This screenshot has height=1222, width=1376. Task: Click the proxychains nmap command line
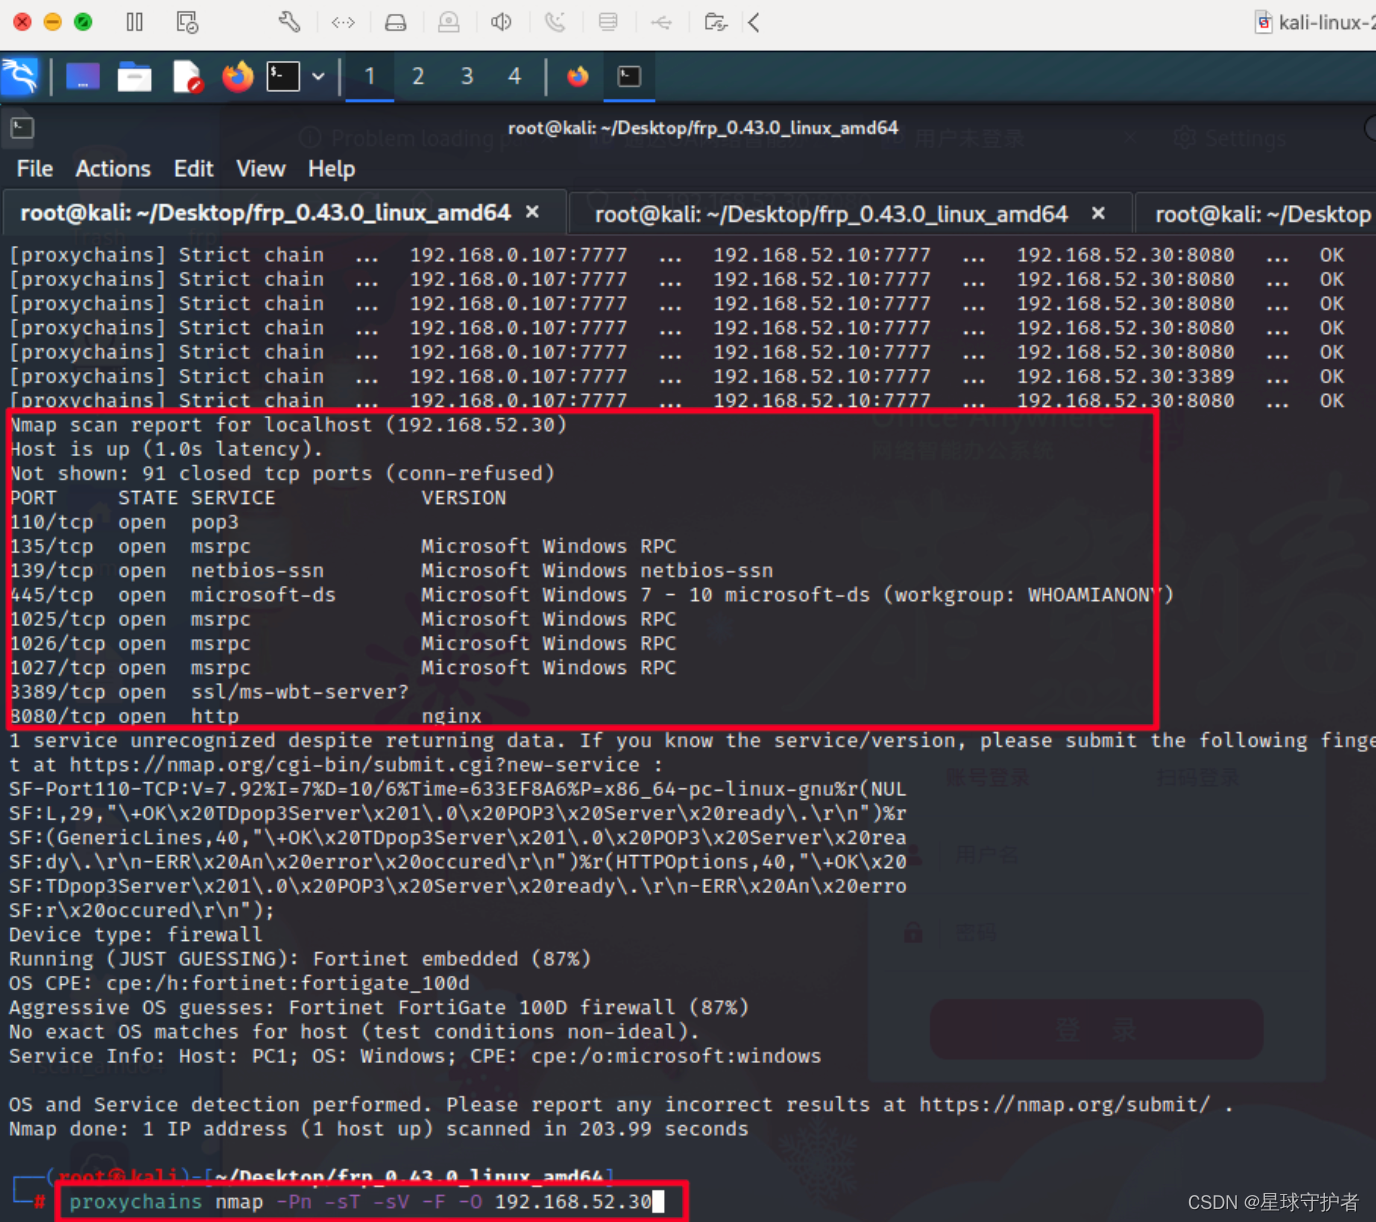pos(361,1201)
